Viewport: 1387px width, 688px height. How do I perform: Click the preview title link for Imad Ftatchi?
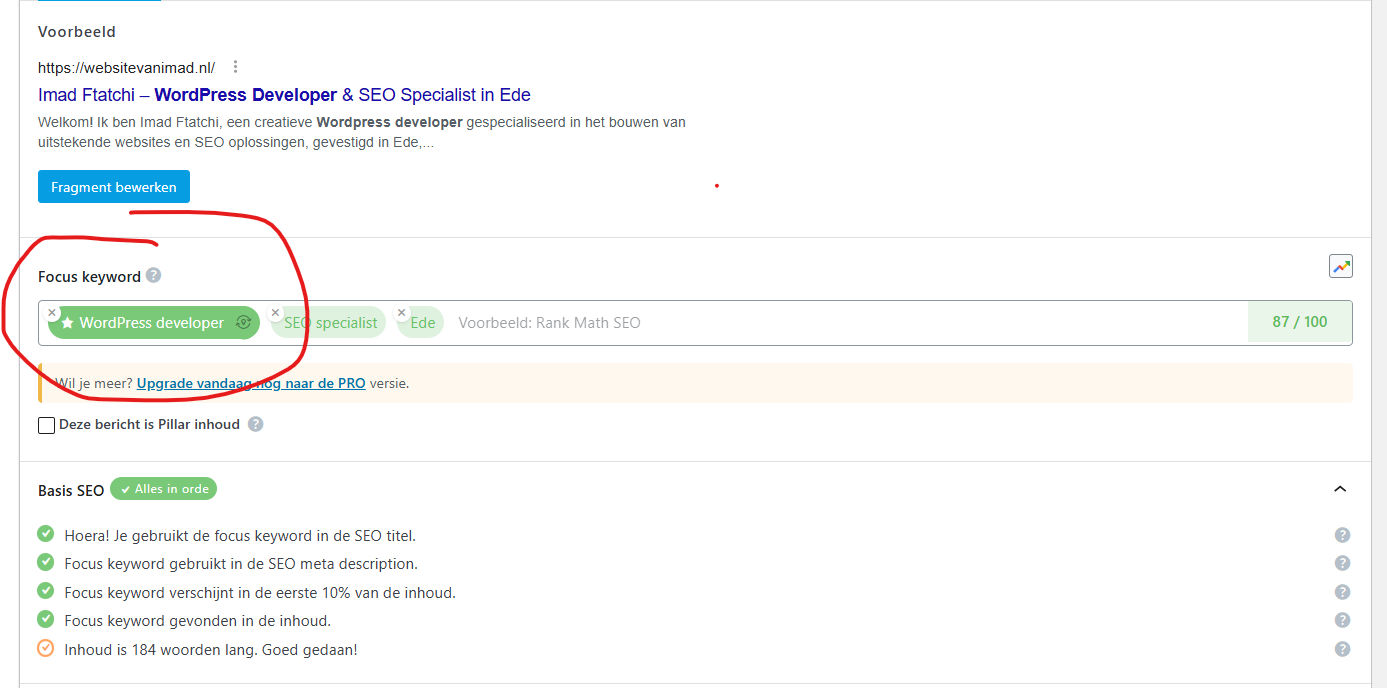pos(284,95)
